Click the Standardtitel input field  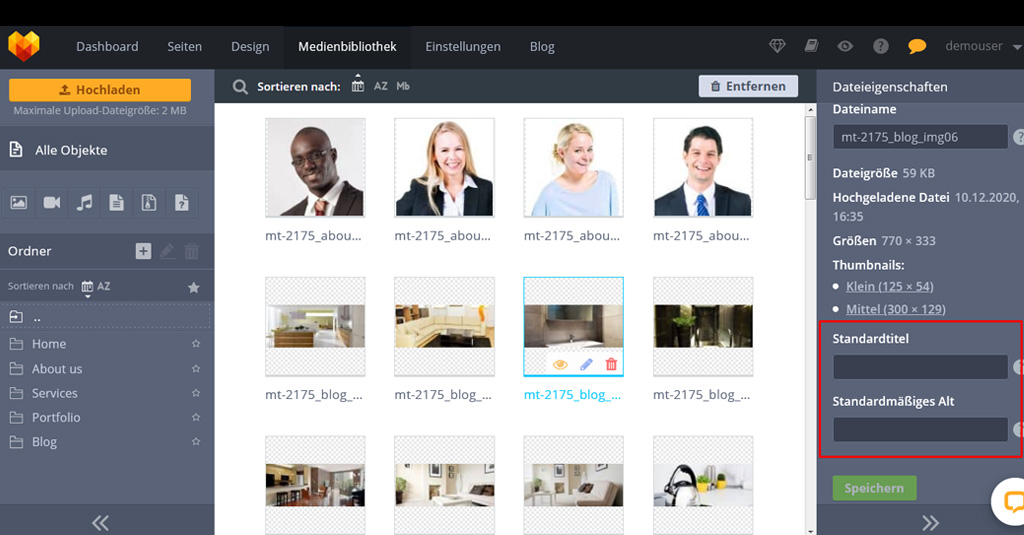click(x=920, y=367)
